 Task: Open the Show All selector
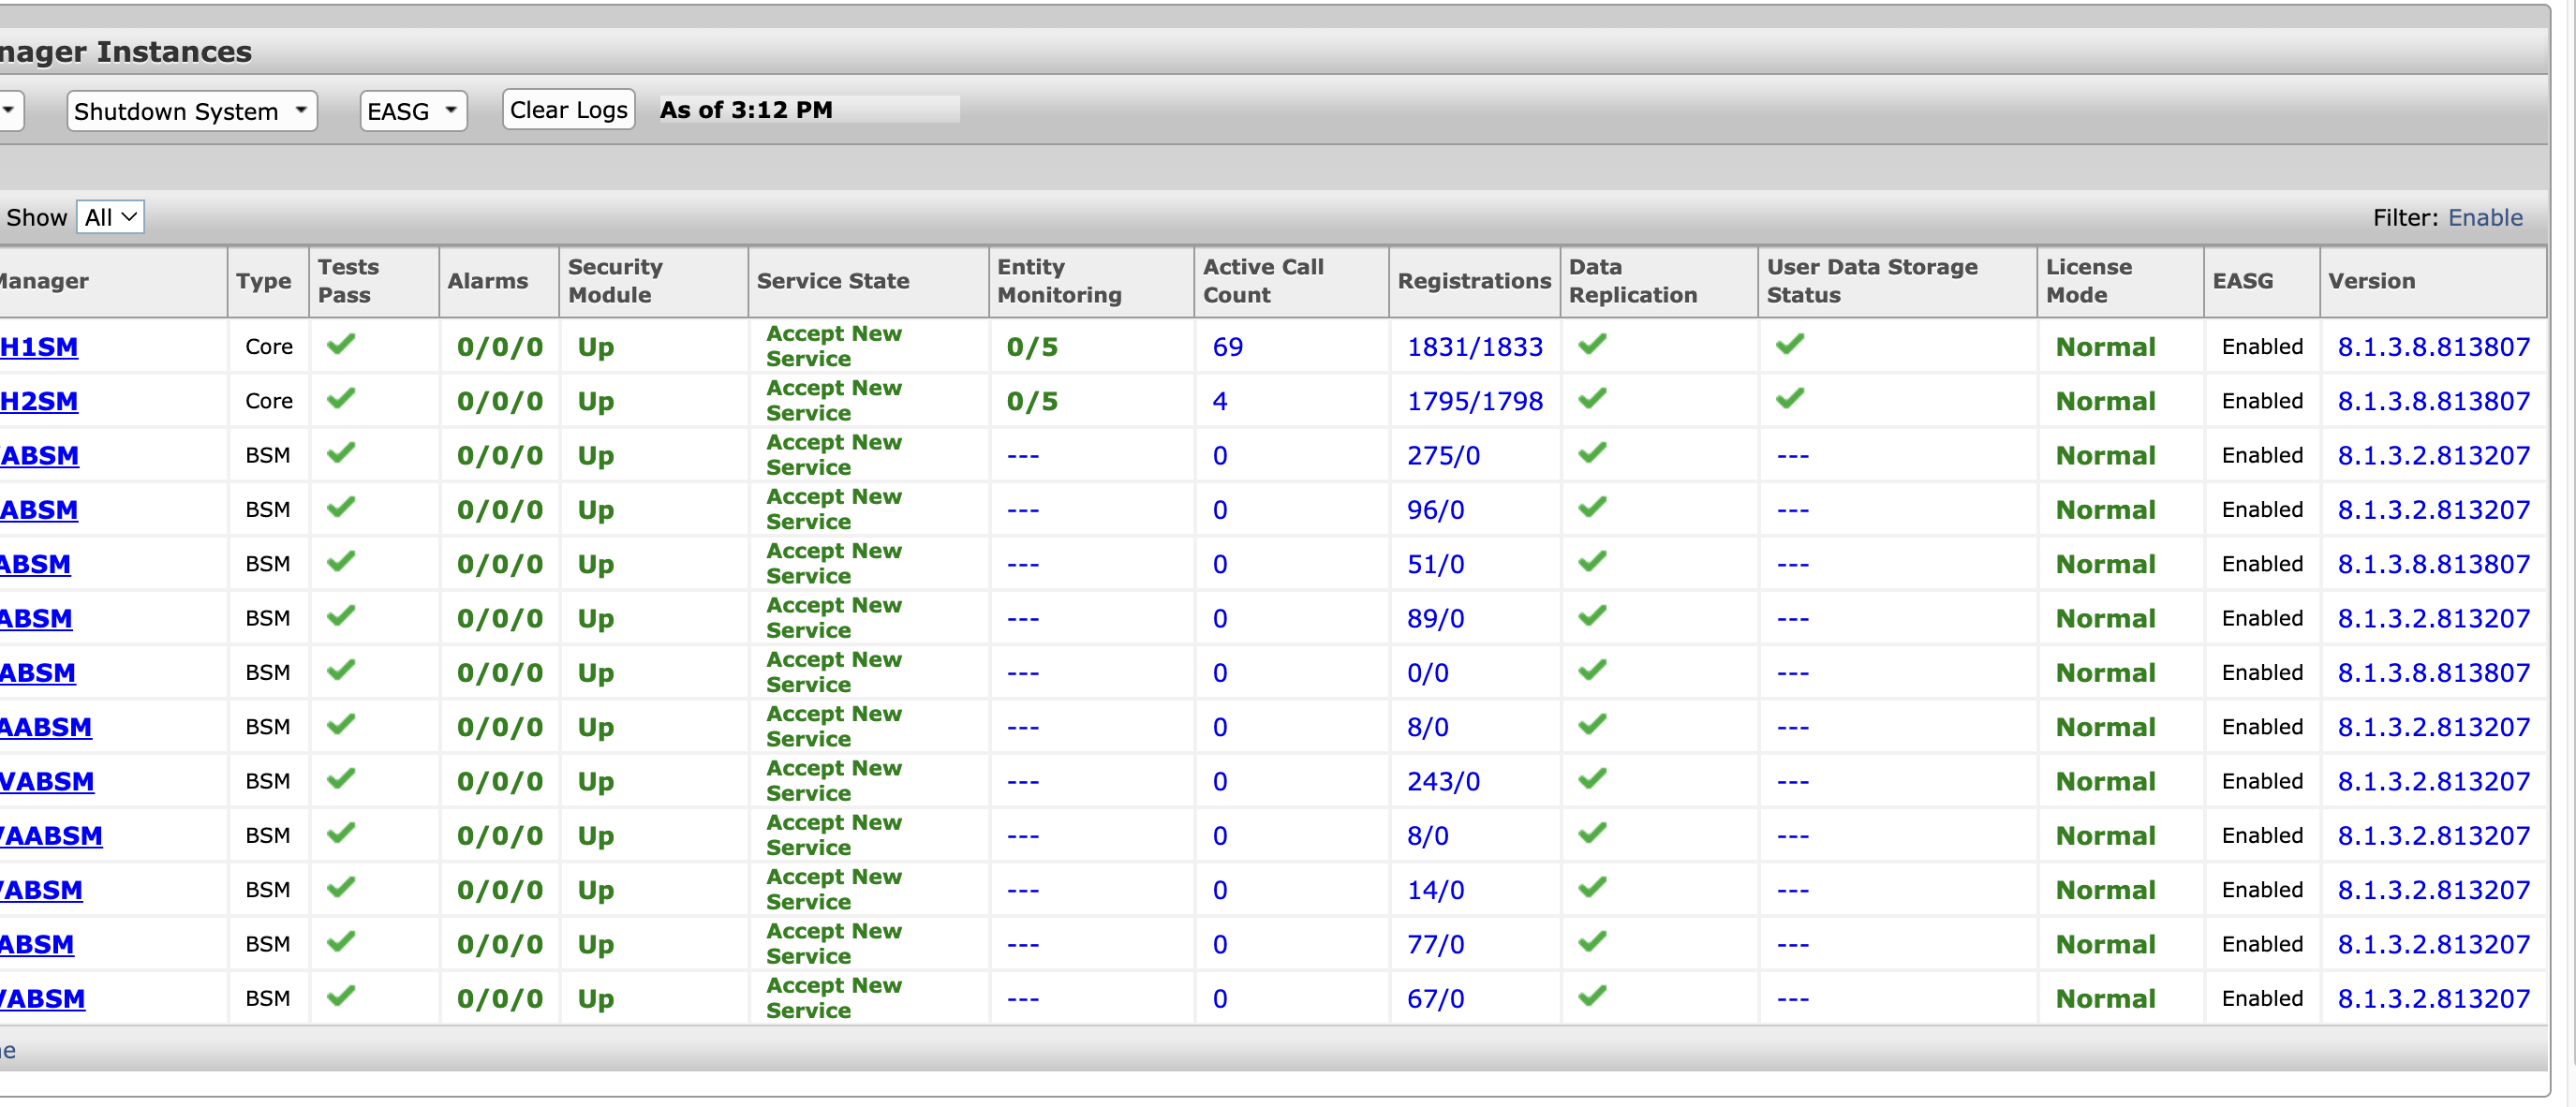tap(110, 217)
